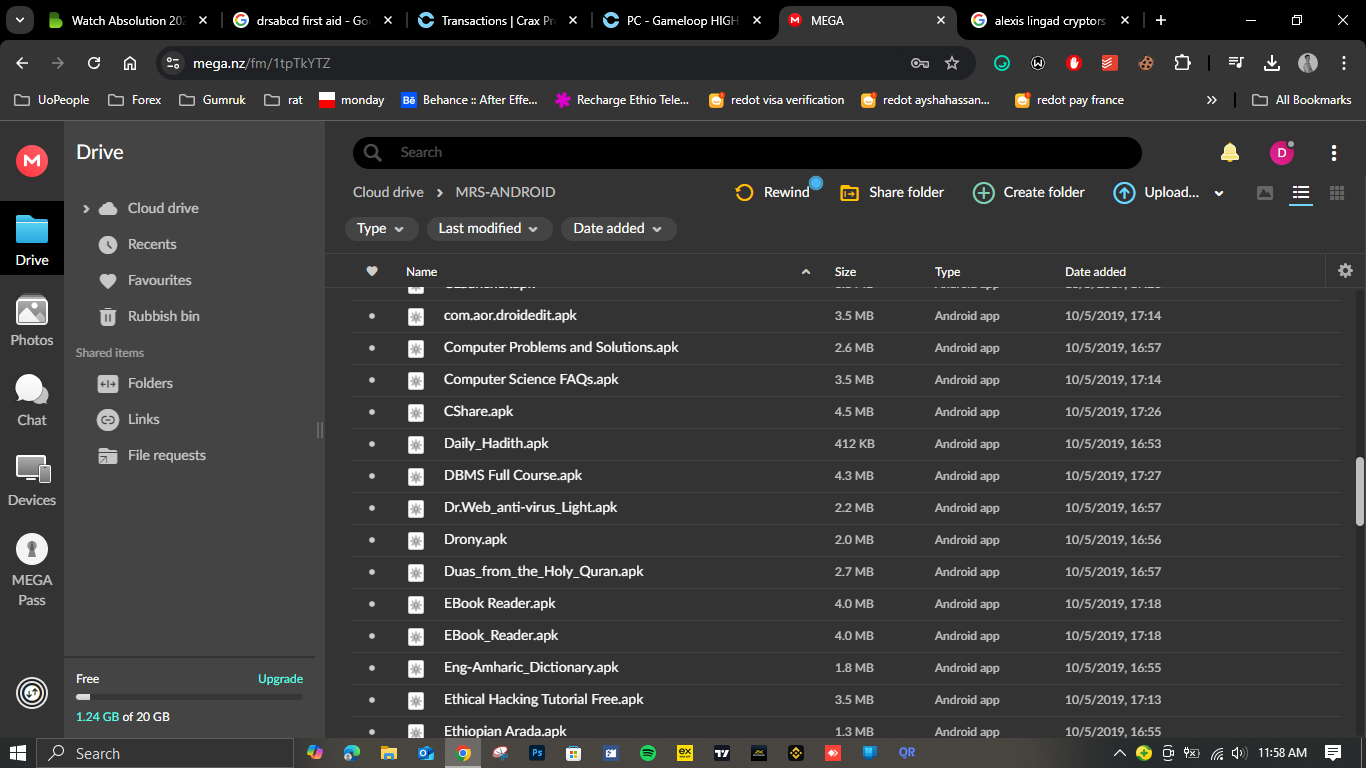Image resolution: width=1366 pixels, height=768 pixels.
Task: Open column settings gear icon
Action: tap(1345, 271)
